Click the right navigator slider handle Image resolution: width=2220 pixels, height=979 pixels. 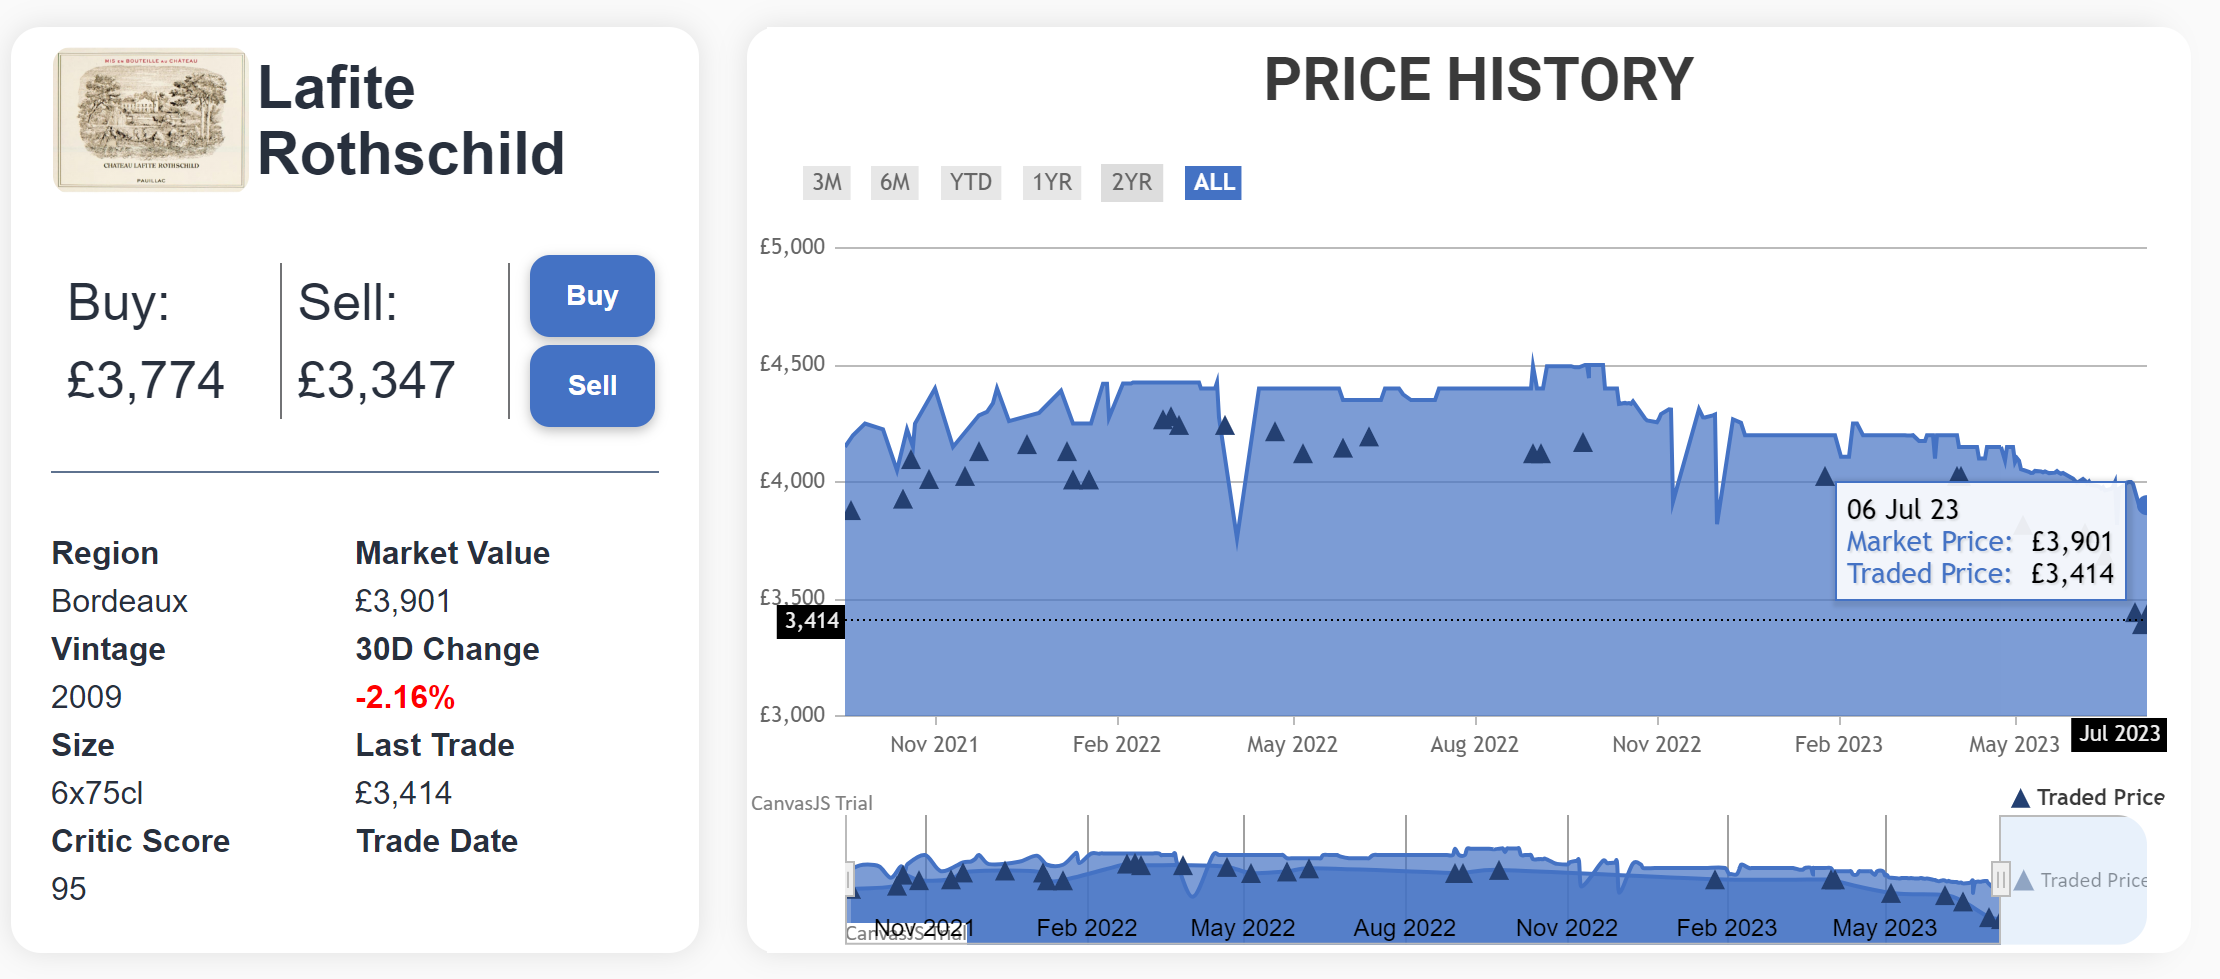pyautogui.click(x=2000, y=879)
